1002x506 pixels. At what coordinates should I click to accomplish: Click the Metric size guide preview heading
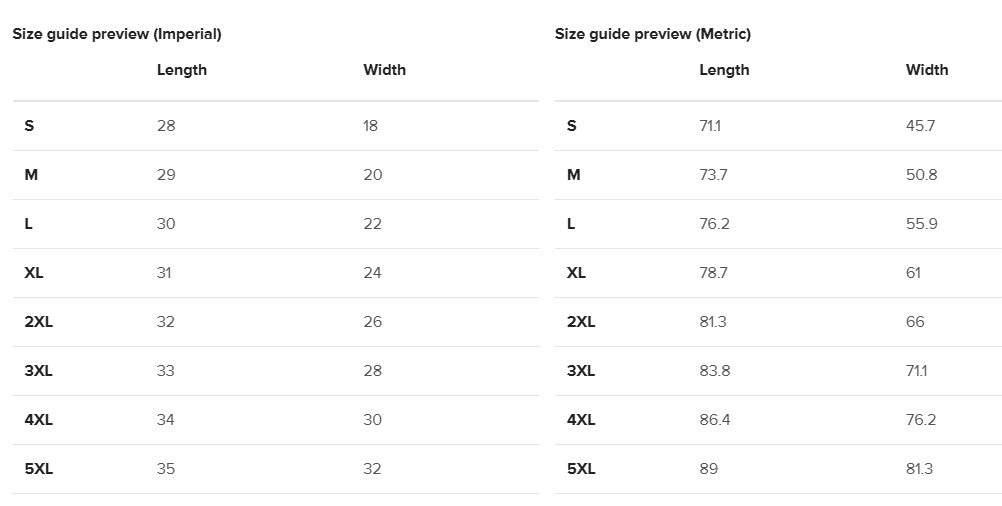[653, 34]
